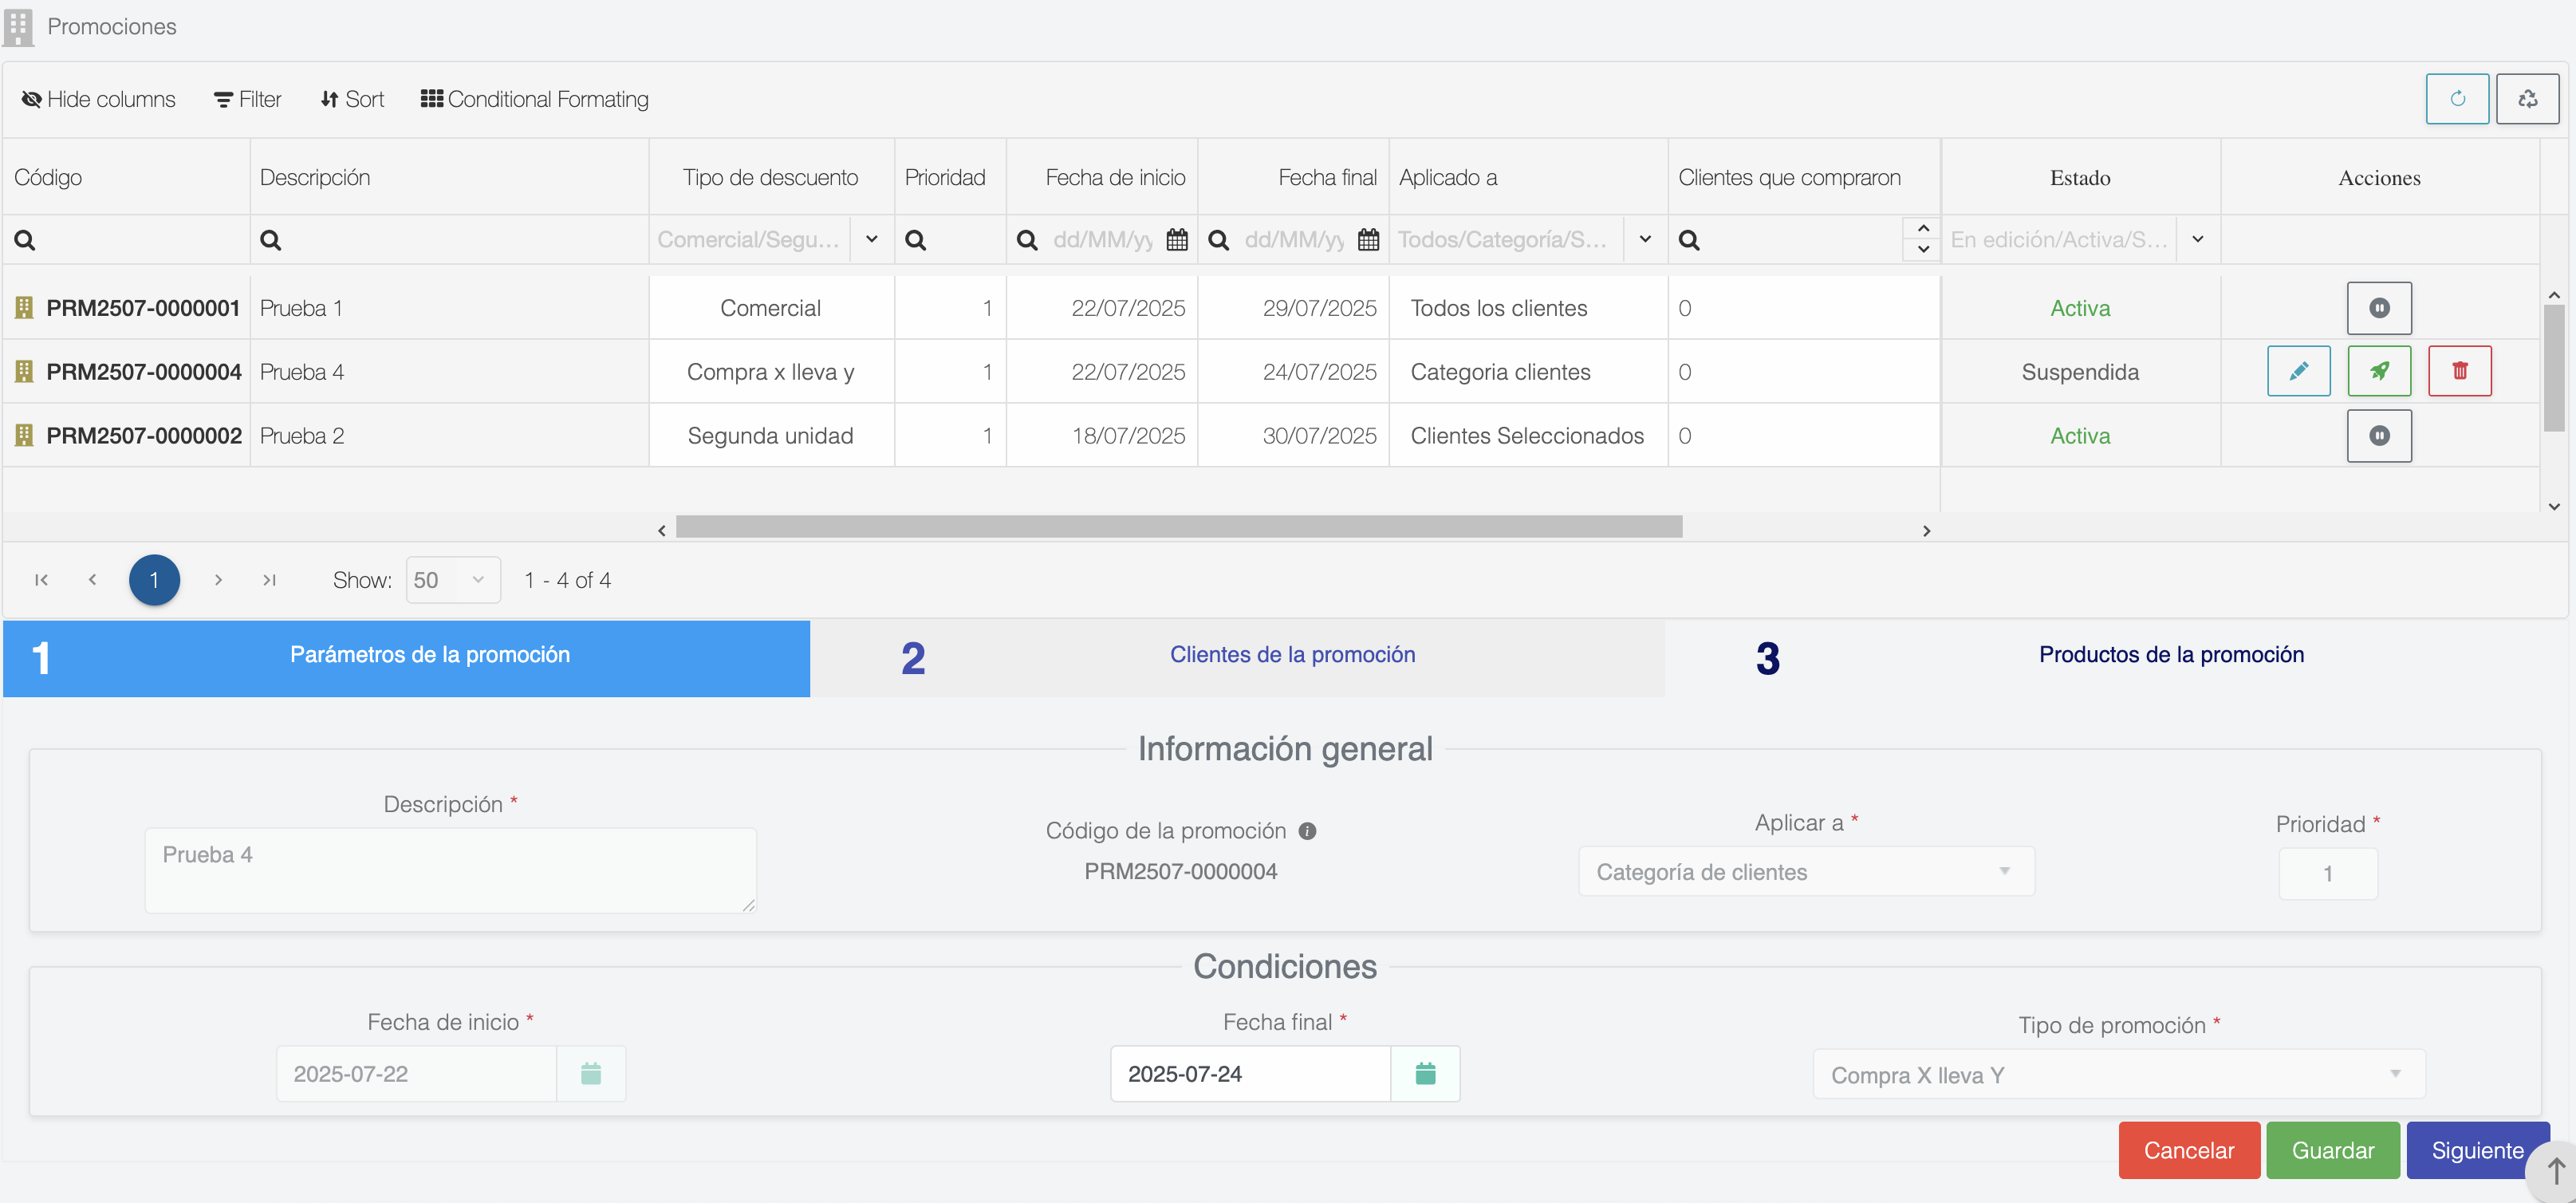Open Hide columns options
Screen dimensions: 2576x1203
click(98, 99)
